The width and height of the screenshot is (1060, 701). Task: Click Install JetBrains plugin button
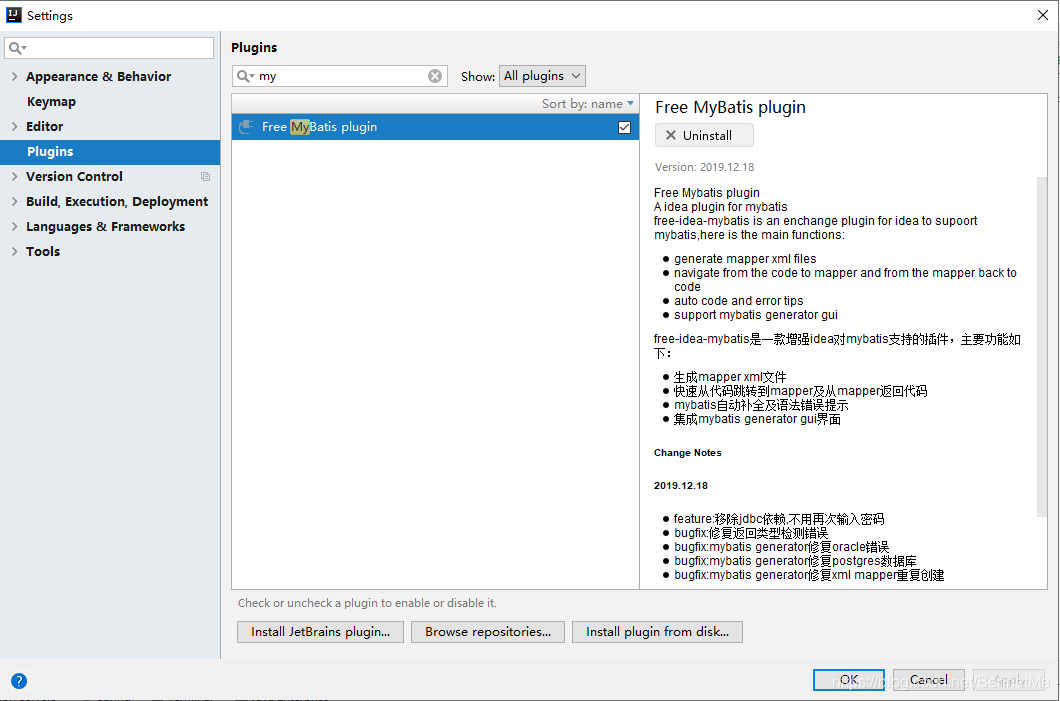tap(320, 631)
